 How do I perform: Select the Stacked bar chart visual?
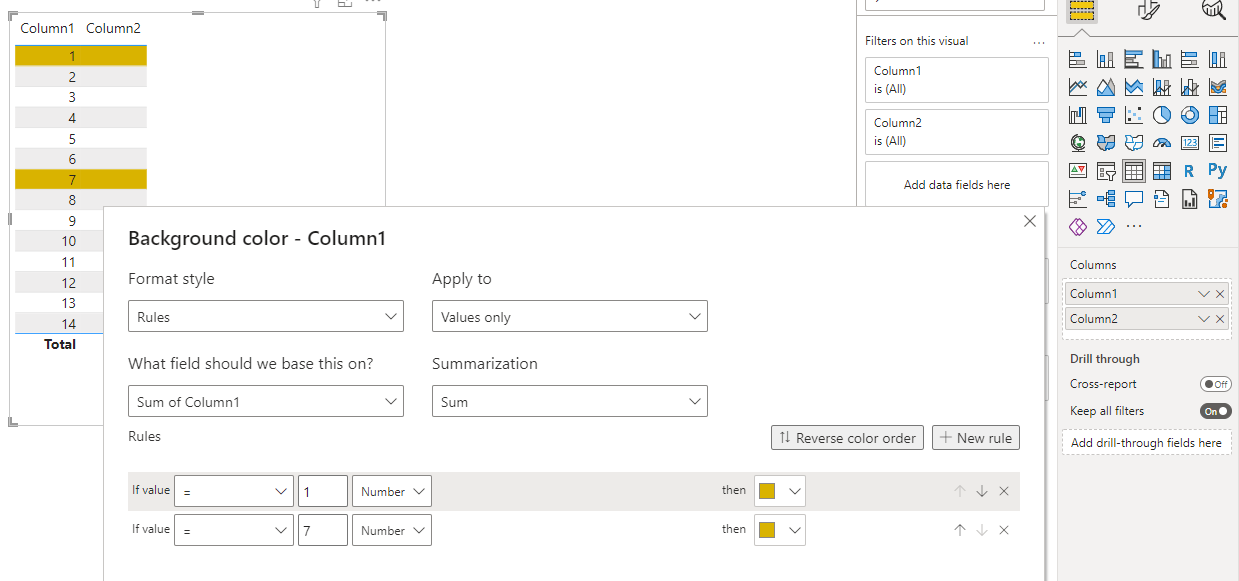[x=1077, y=59]
